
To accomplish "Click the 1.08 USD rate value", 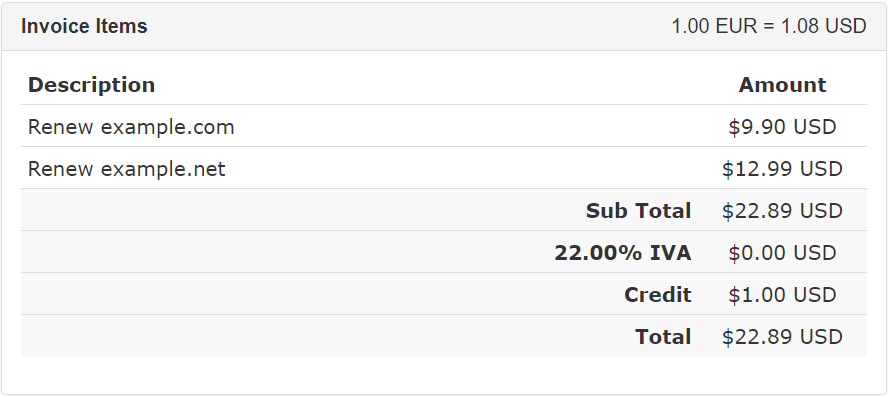I will point(824,26).
